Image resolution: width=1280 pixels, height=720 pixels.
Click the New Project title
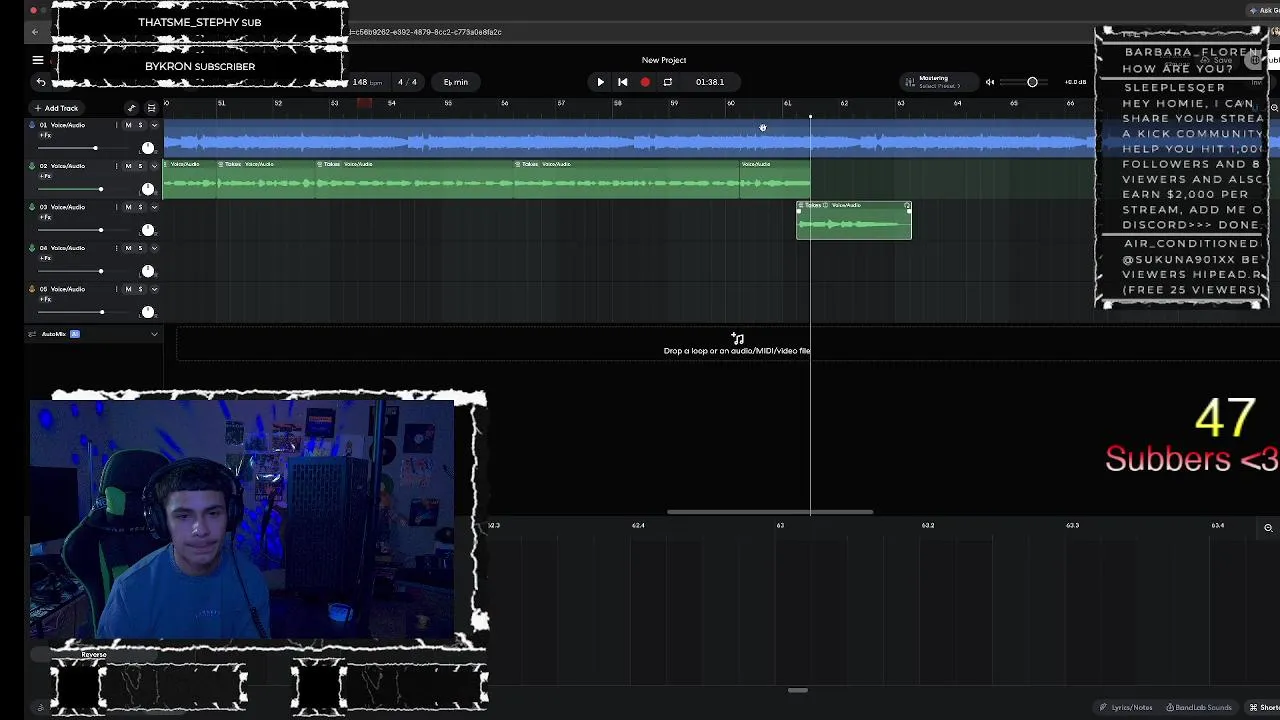coord(664,60)
